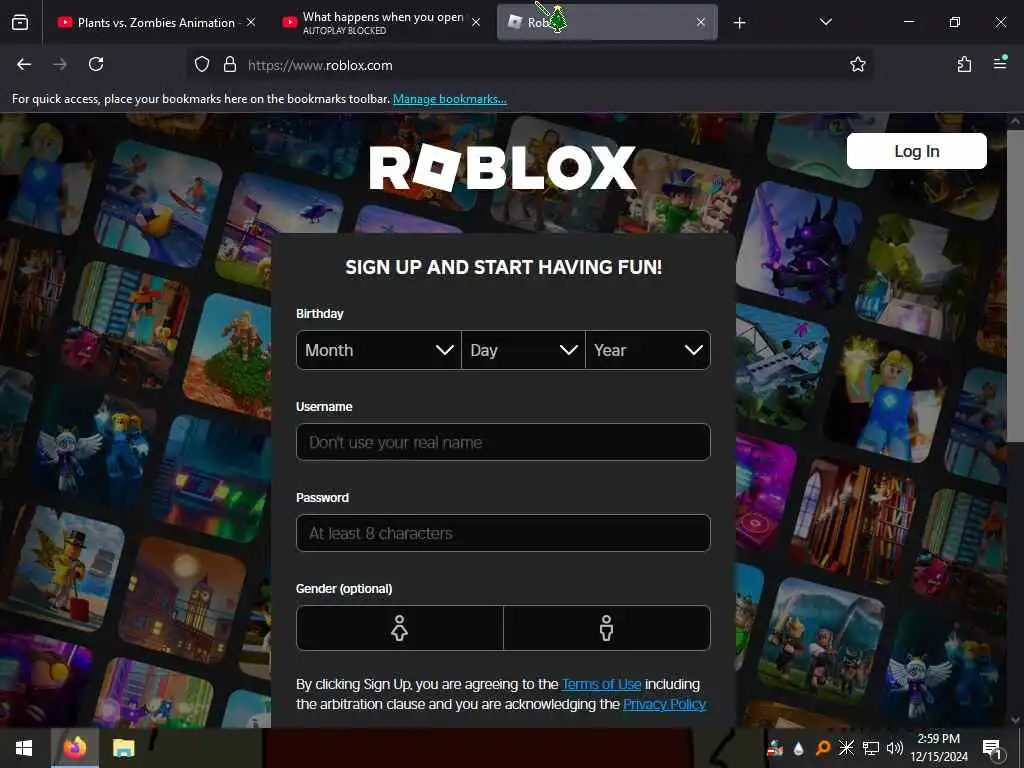Expand the Month birthday dropdown
Viewport: 1024px width, 768px height.
coord(379,350)
